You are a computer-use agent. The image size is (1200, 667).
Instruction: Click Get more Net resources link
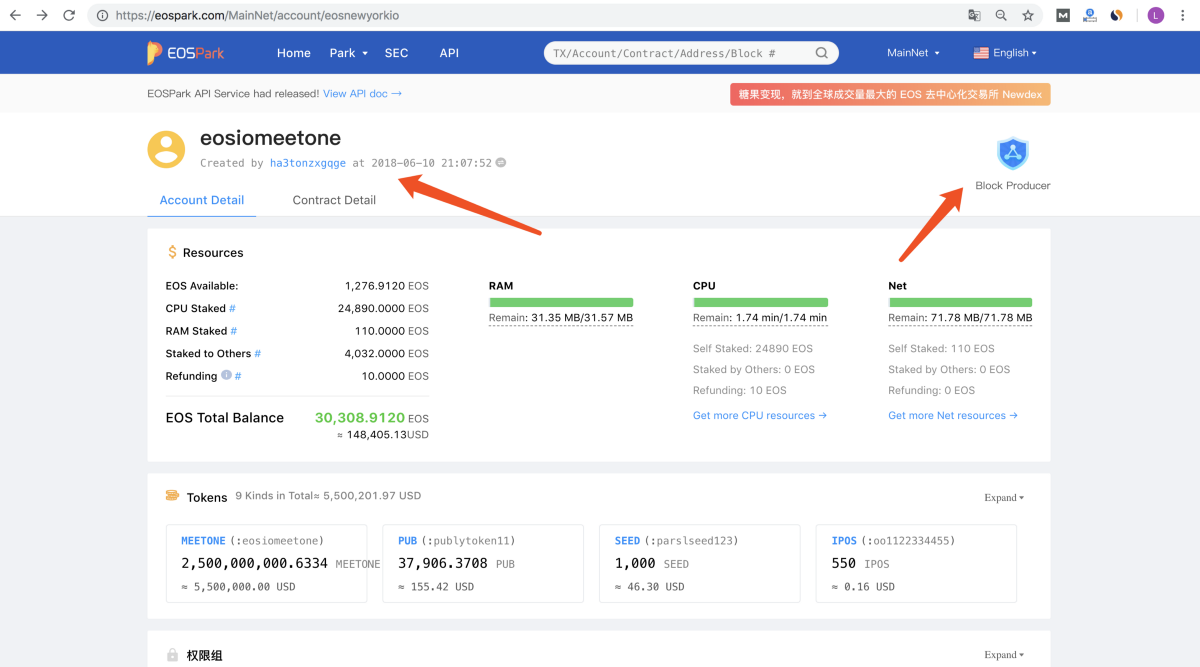pyautogui.click(x=953, y=416)
